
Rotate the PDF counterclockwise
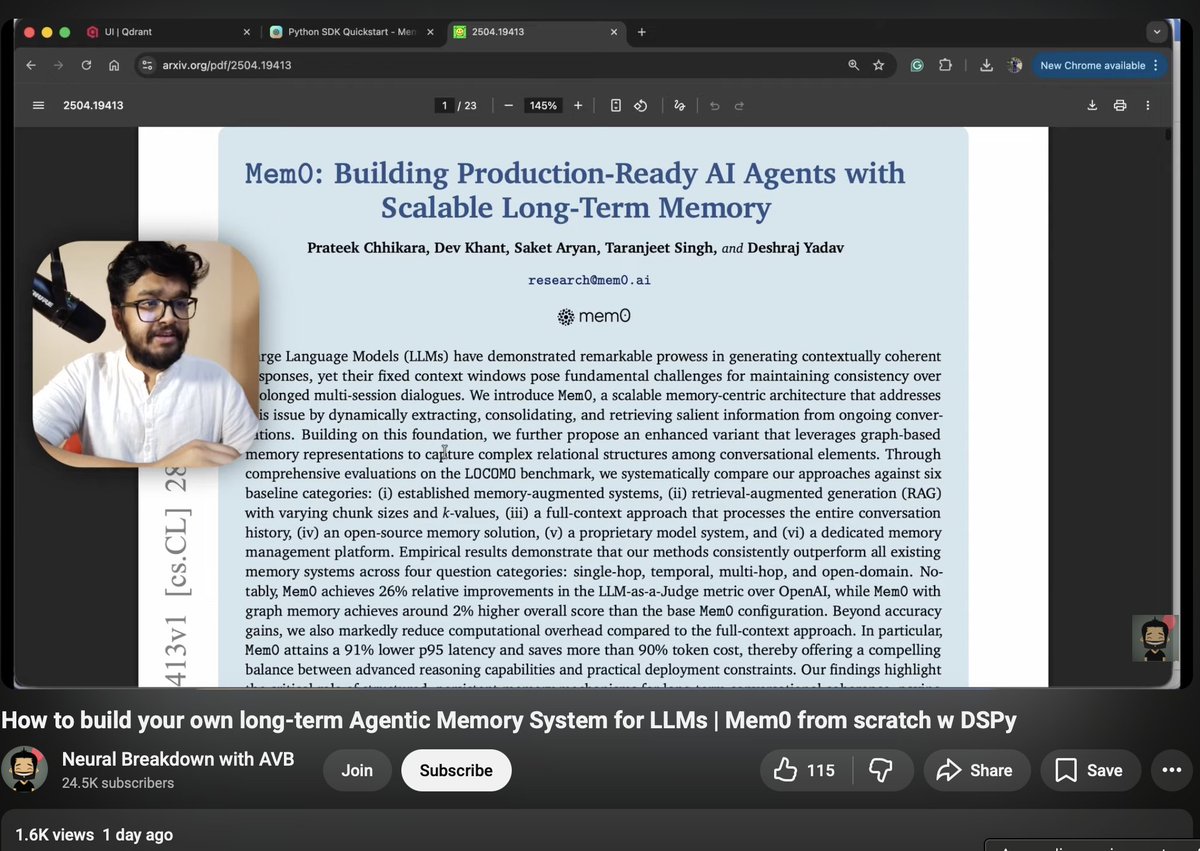click(641, 105)
